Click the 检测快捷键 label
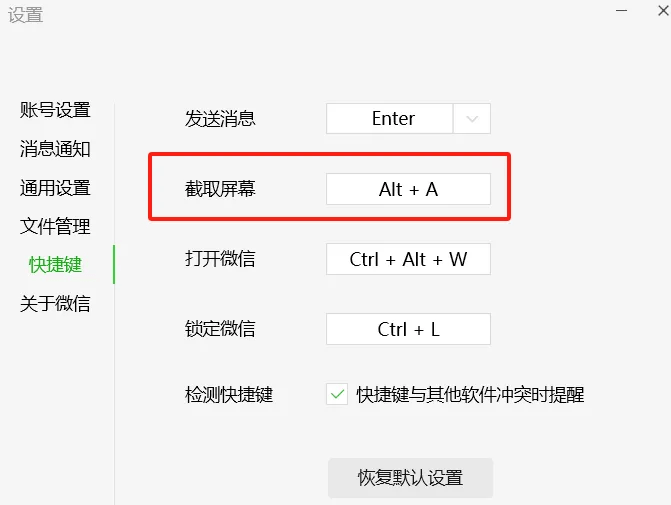671x505 pixels. point(229,395)
